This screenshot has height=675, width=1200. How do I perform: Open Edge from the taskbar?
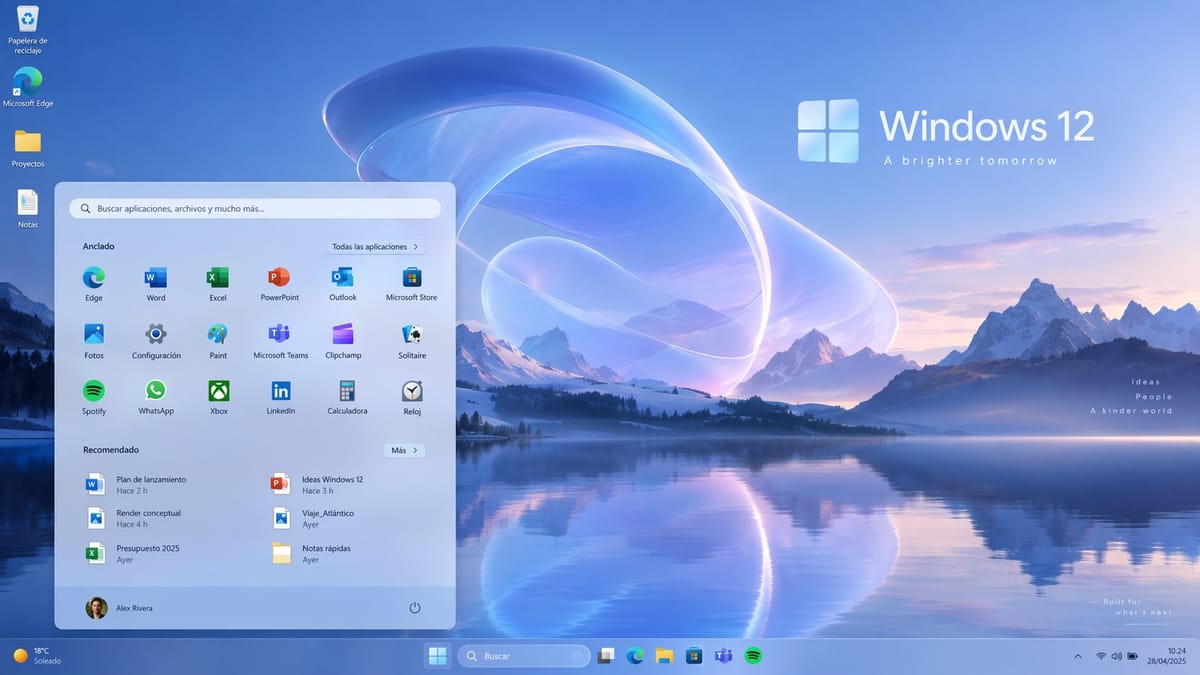pyautogui.click(x=635, y=656)
